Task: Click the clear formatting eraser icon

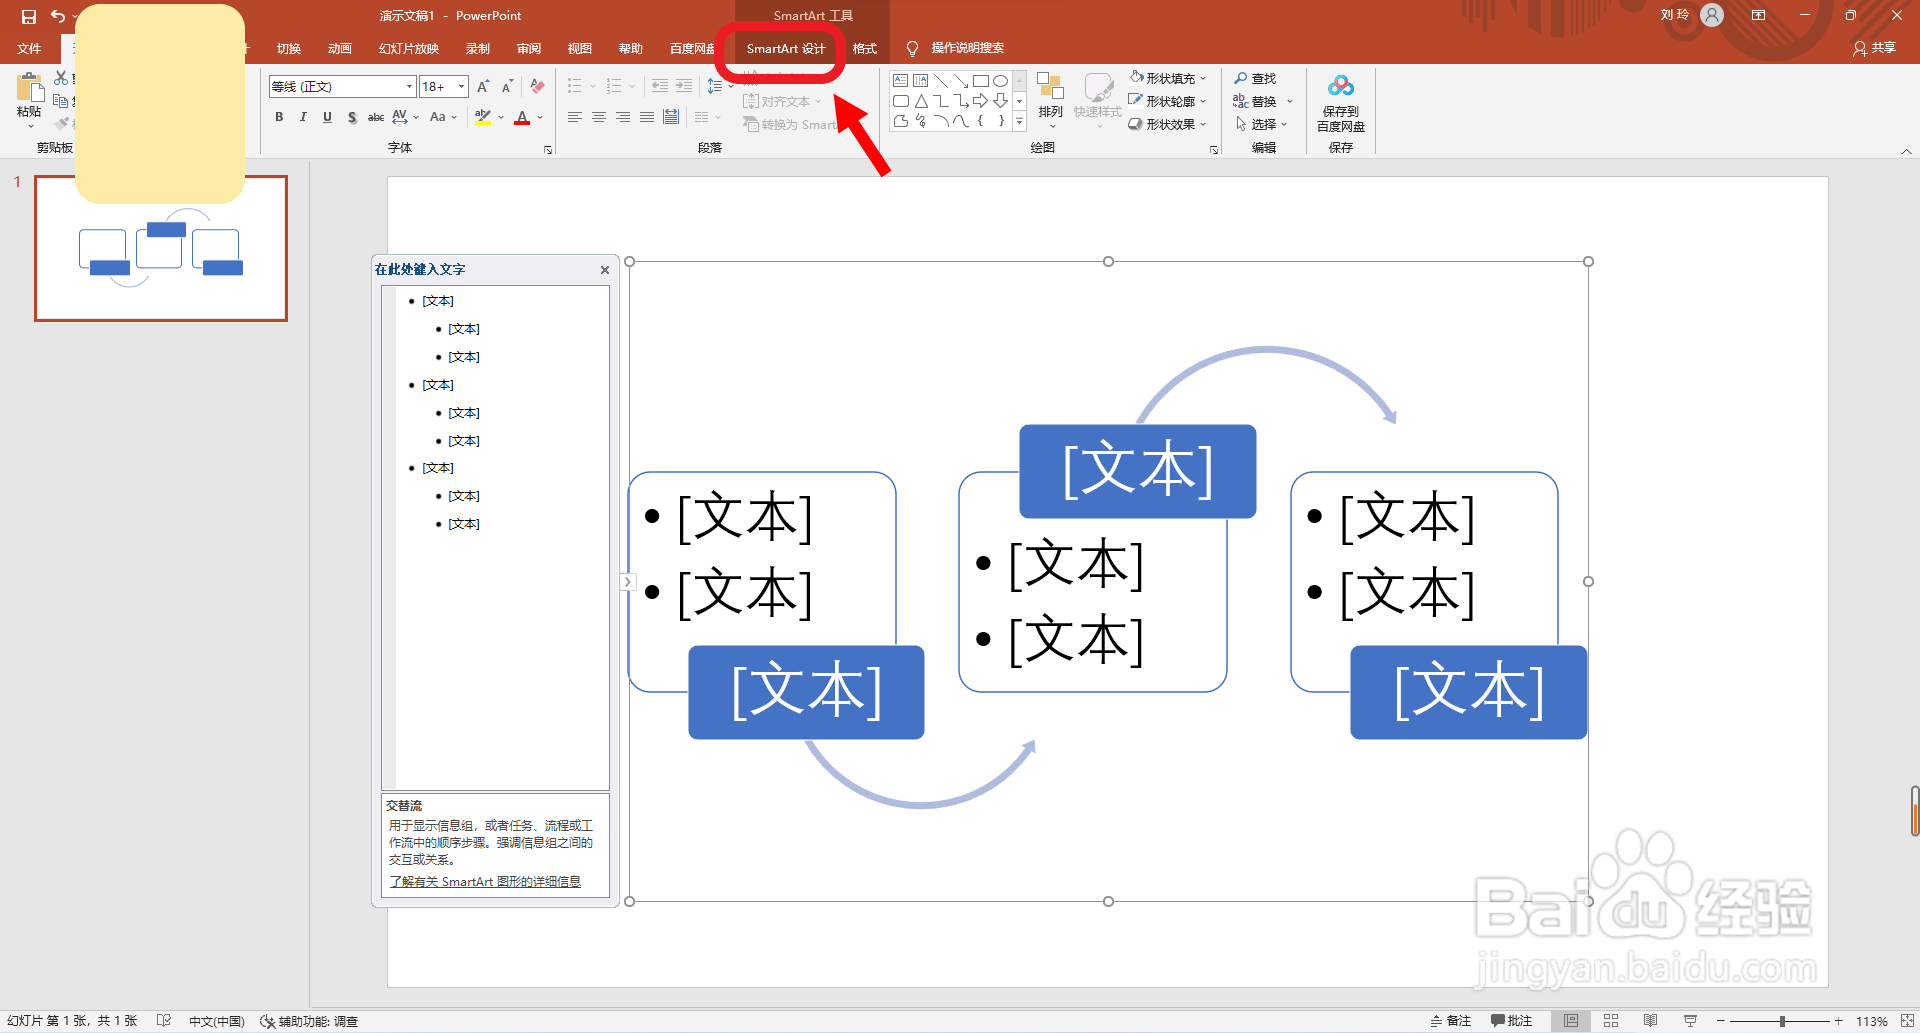Action: click(538, 86)
